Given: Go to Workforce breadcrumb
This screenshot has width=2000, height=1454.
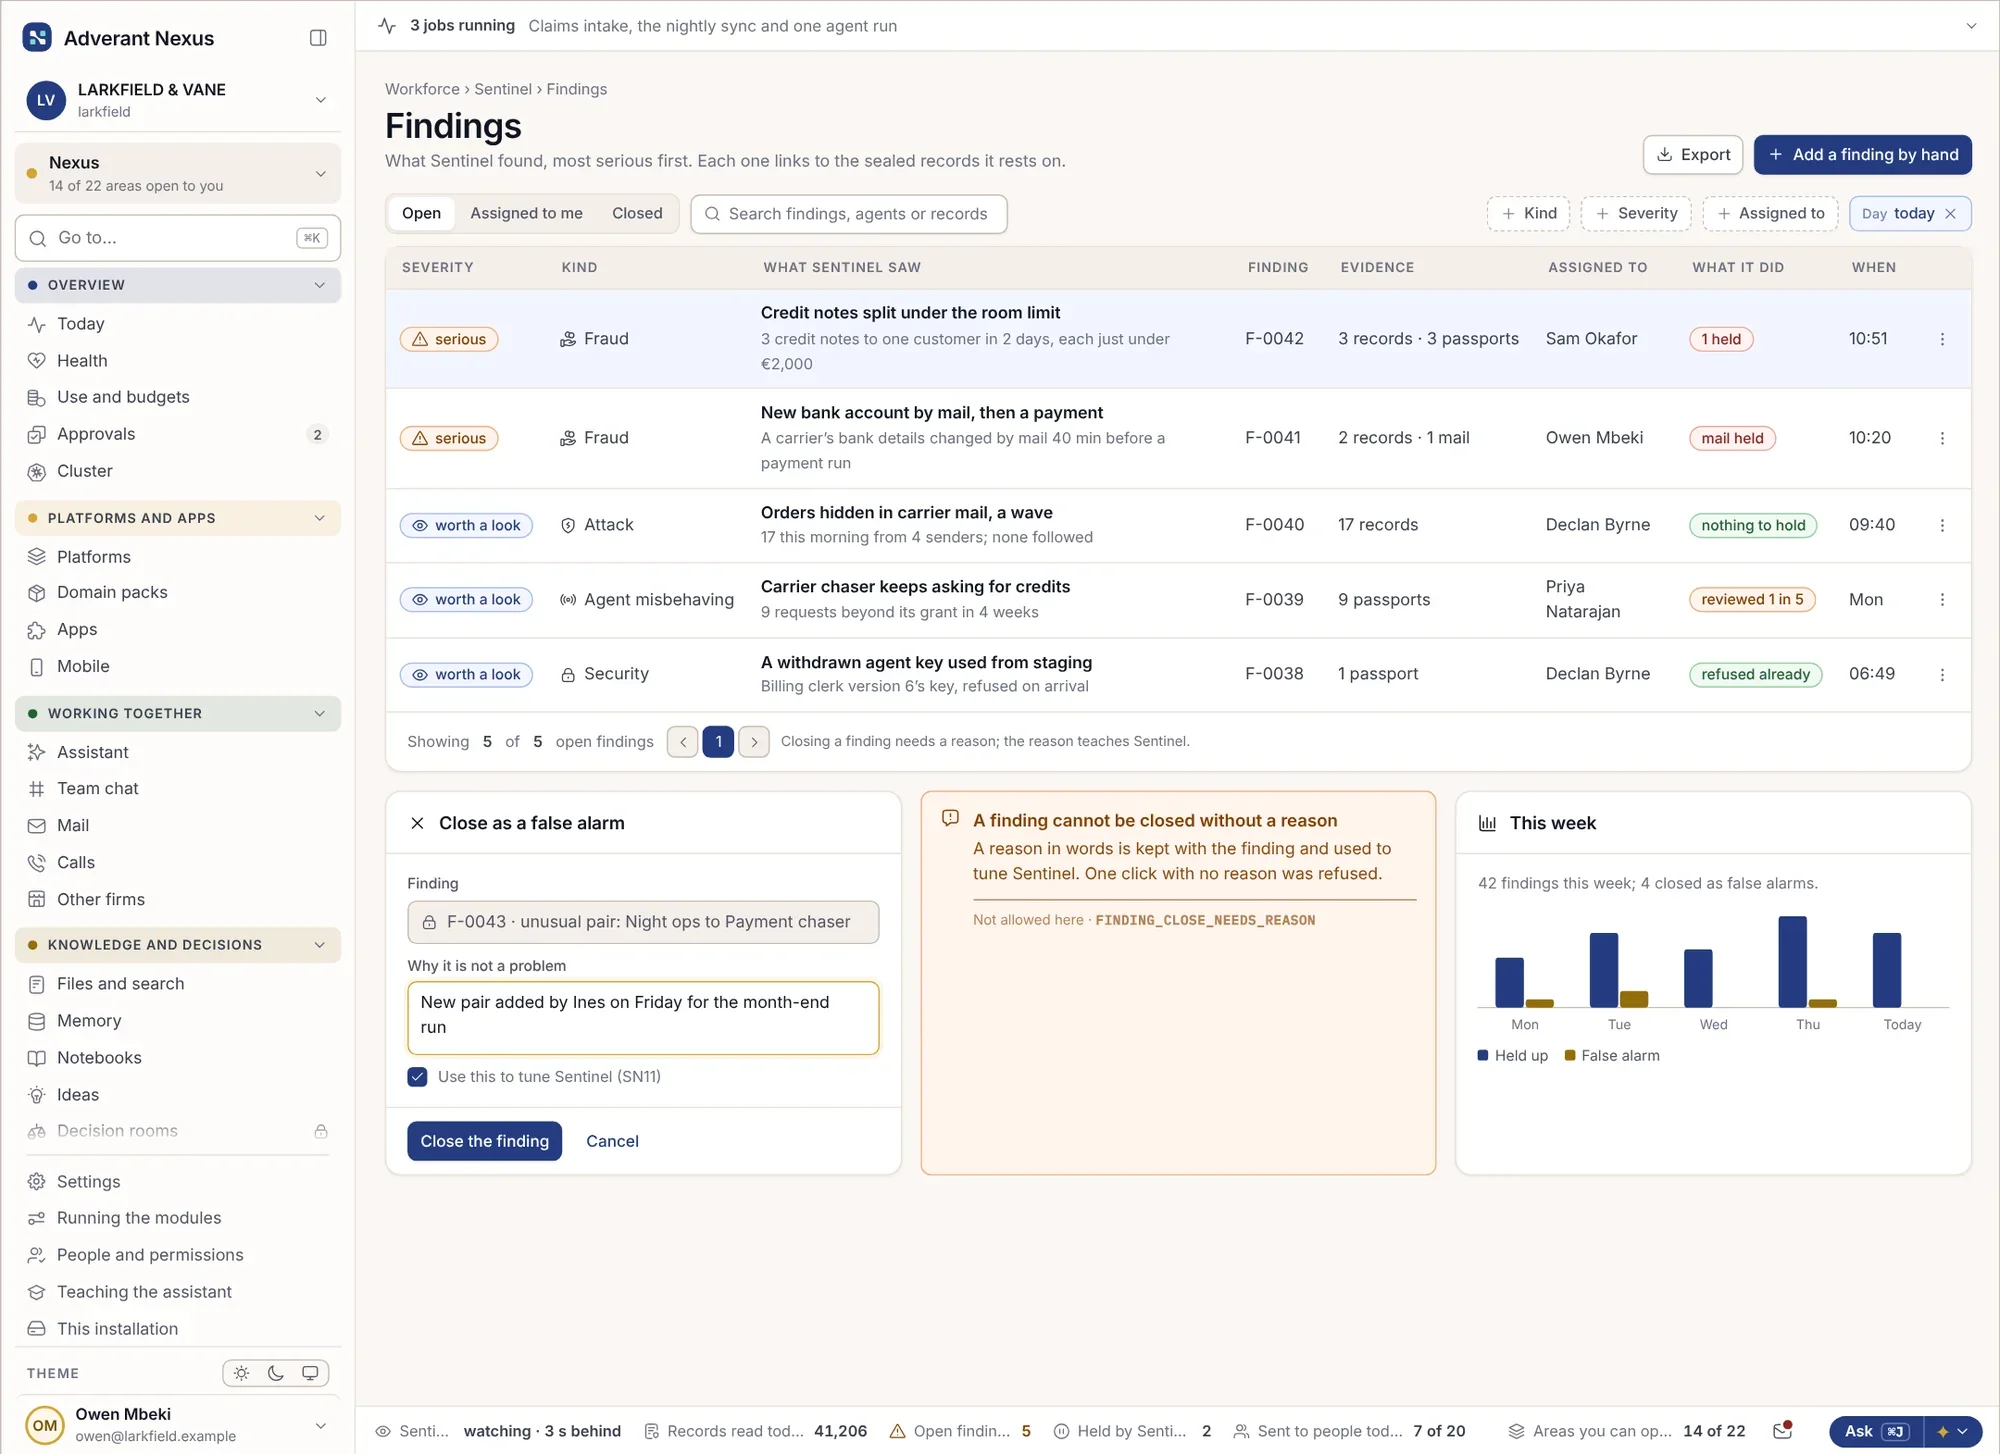Looking at the screenshot, I should click(422, 89).
